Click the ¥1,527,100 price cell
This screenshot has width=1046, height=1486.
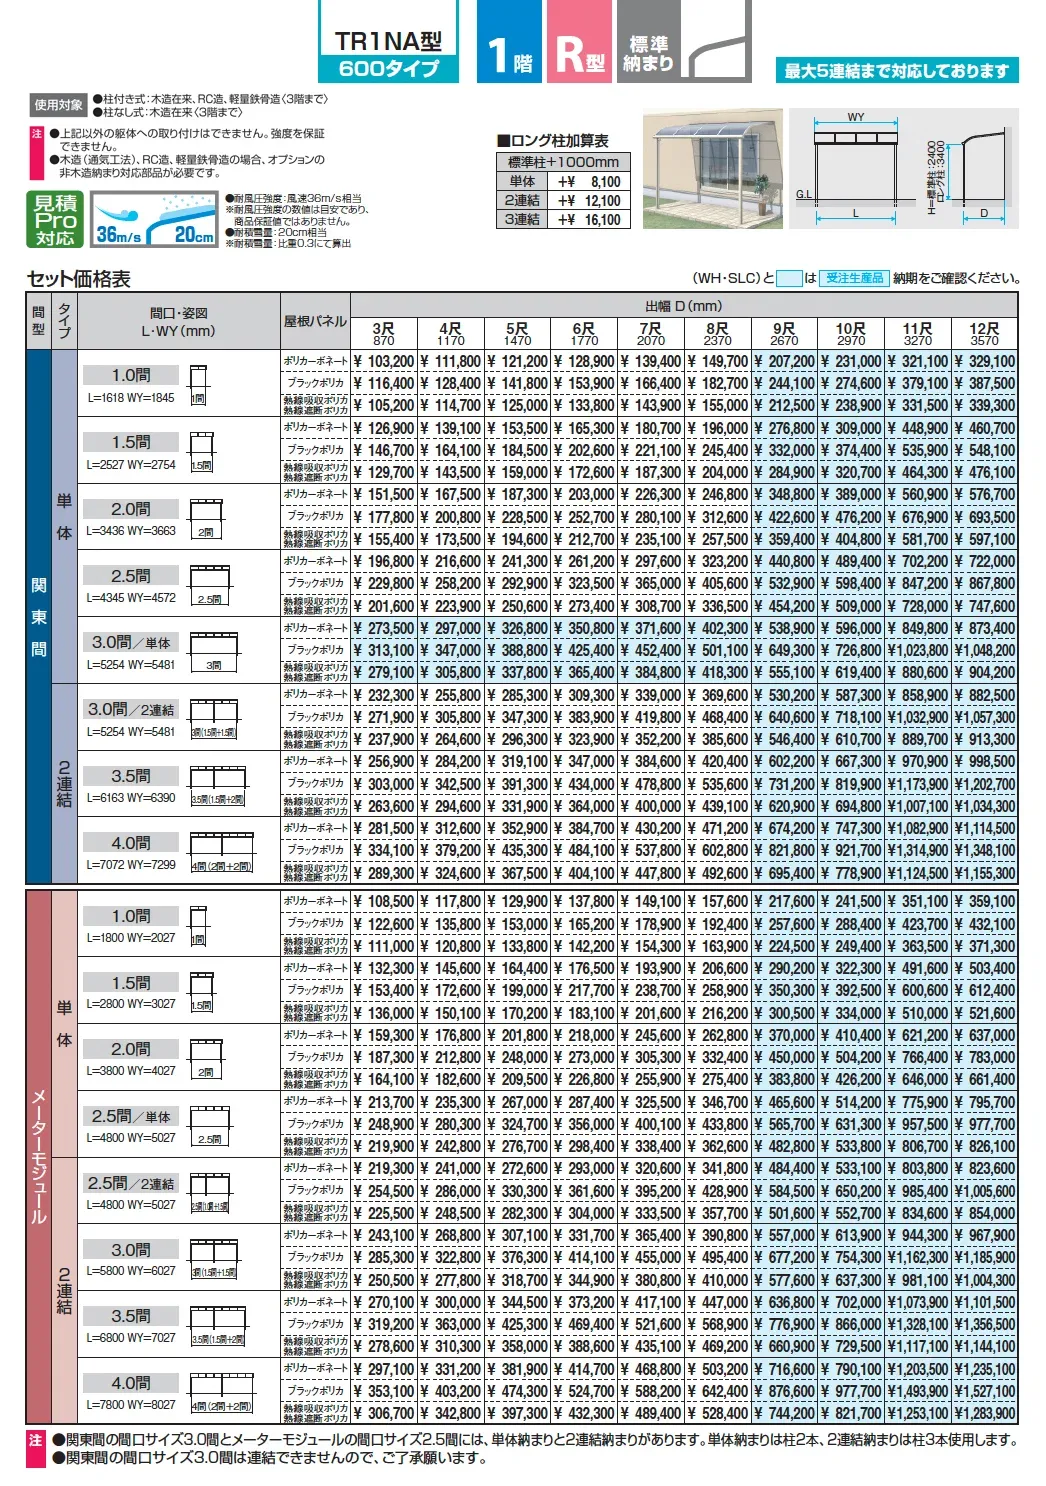(x=985, y=1391)
